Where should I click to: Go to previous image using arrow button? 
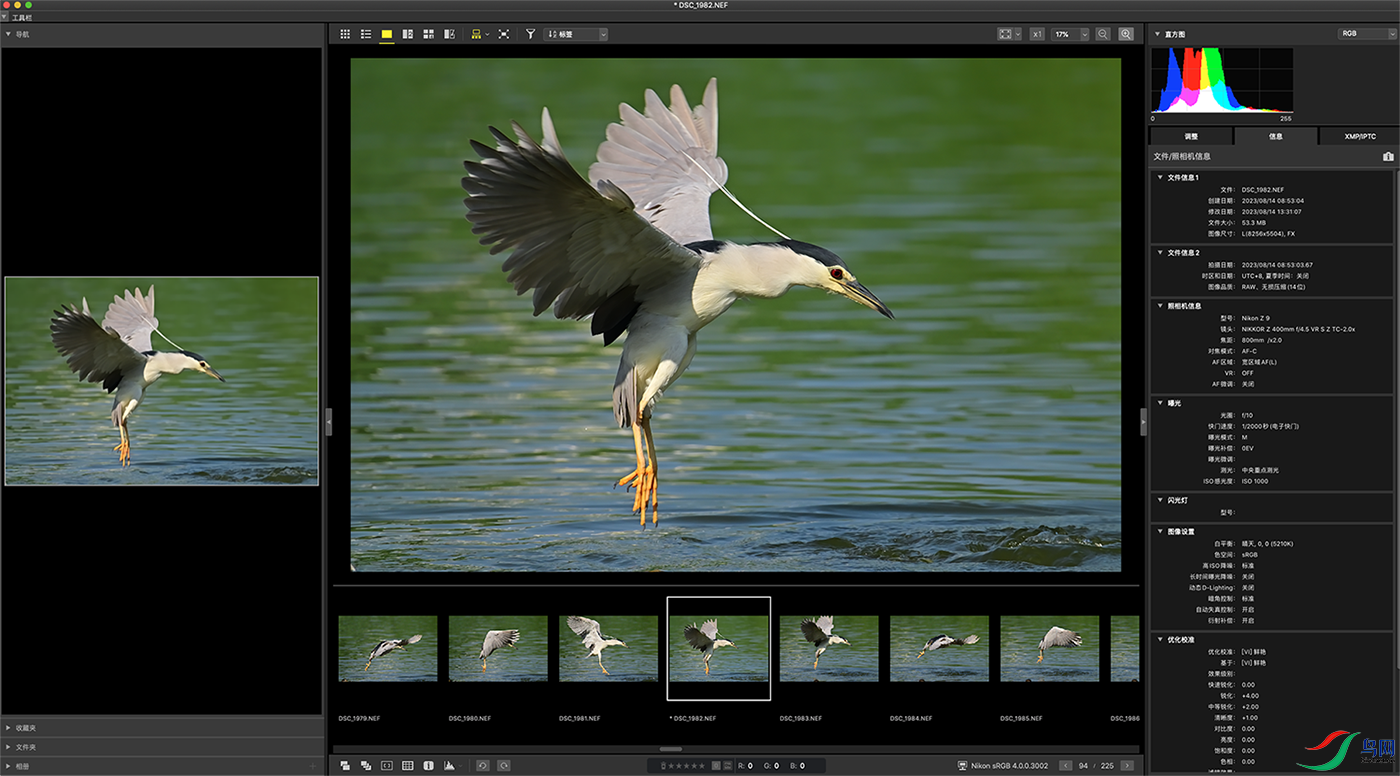1065,766
